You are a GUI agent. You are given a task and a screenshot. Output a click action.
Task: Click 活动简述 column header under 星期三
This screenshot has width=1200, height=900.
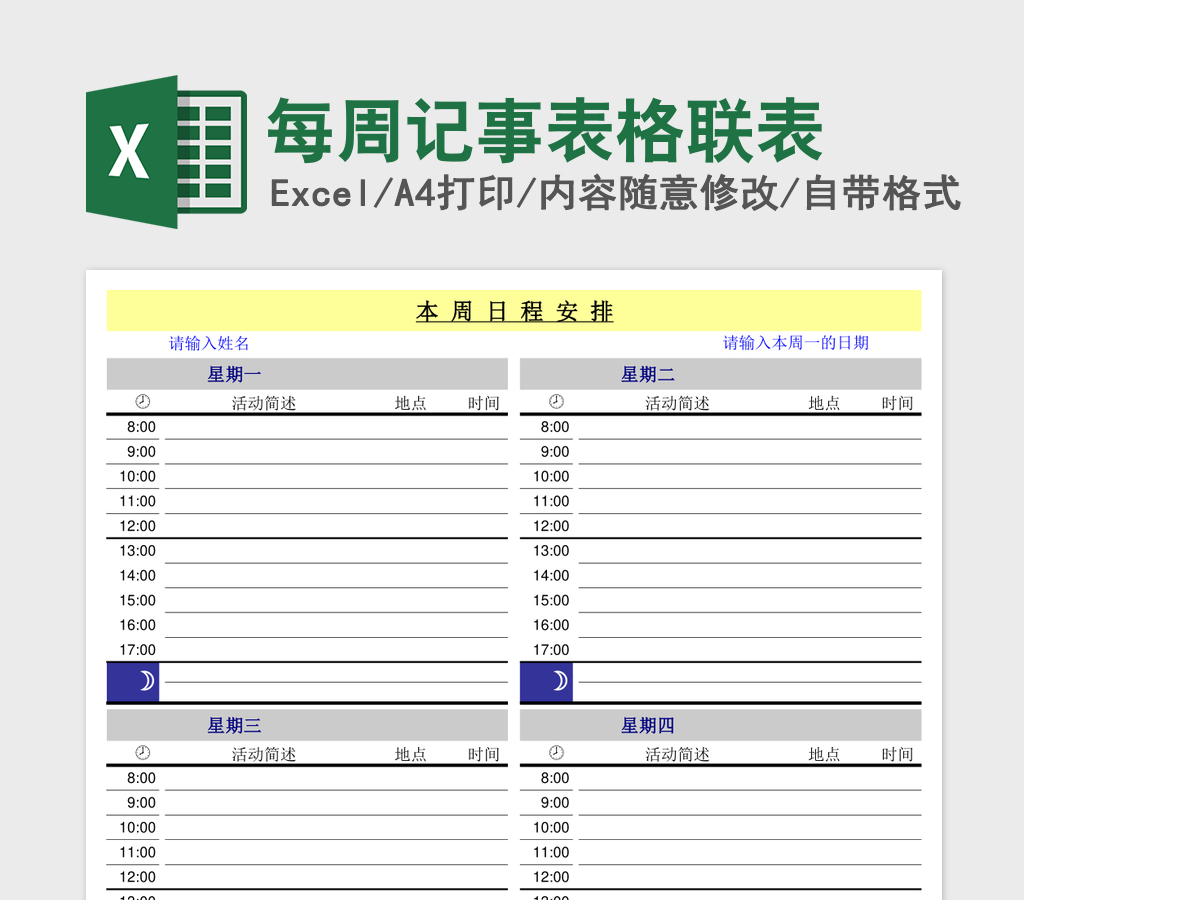pos(264,754)
